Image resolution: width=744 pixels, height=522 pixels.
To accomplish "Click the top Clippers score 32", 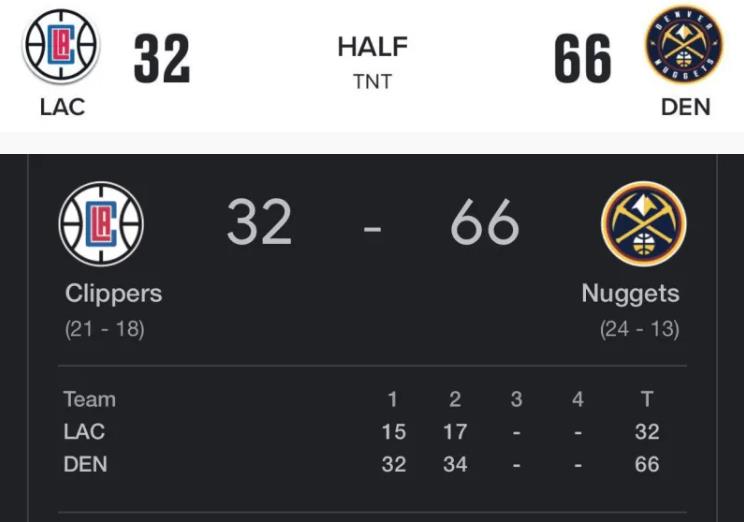I will (x=162, y=59).
